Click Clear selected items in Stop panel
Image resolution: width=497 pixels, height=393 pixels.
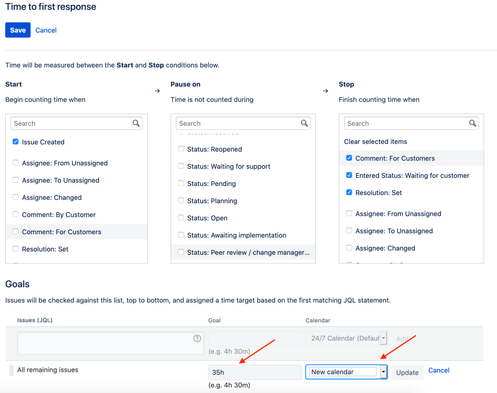tap(375, 142)
